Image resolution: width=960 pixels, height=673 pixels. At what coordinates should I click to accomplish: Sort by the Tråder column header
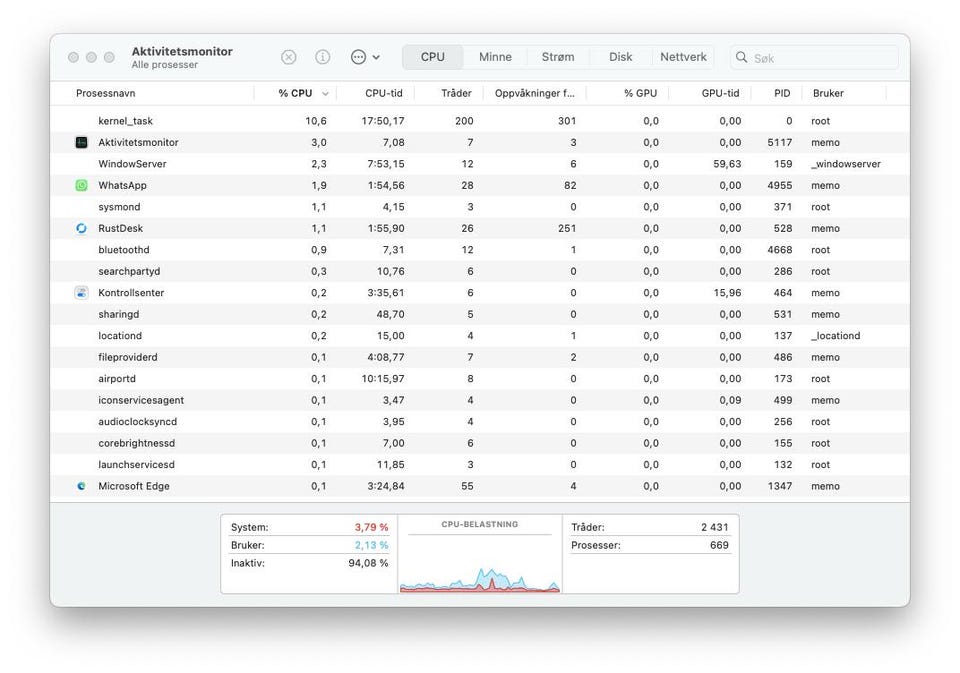tap(456, 93)
